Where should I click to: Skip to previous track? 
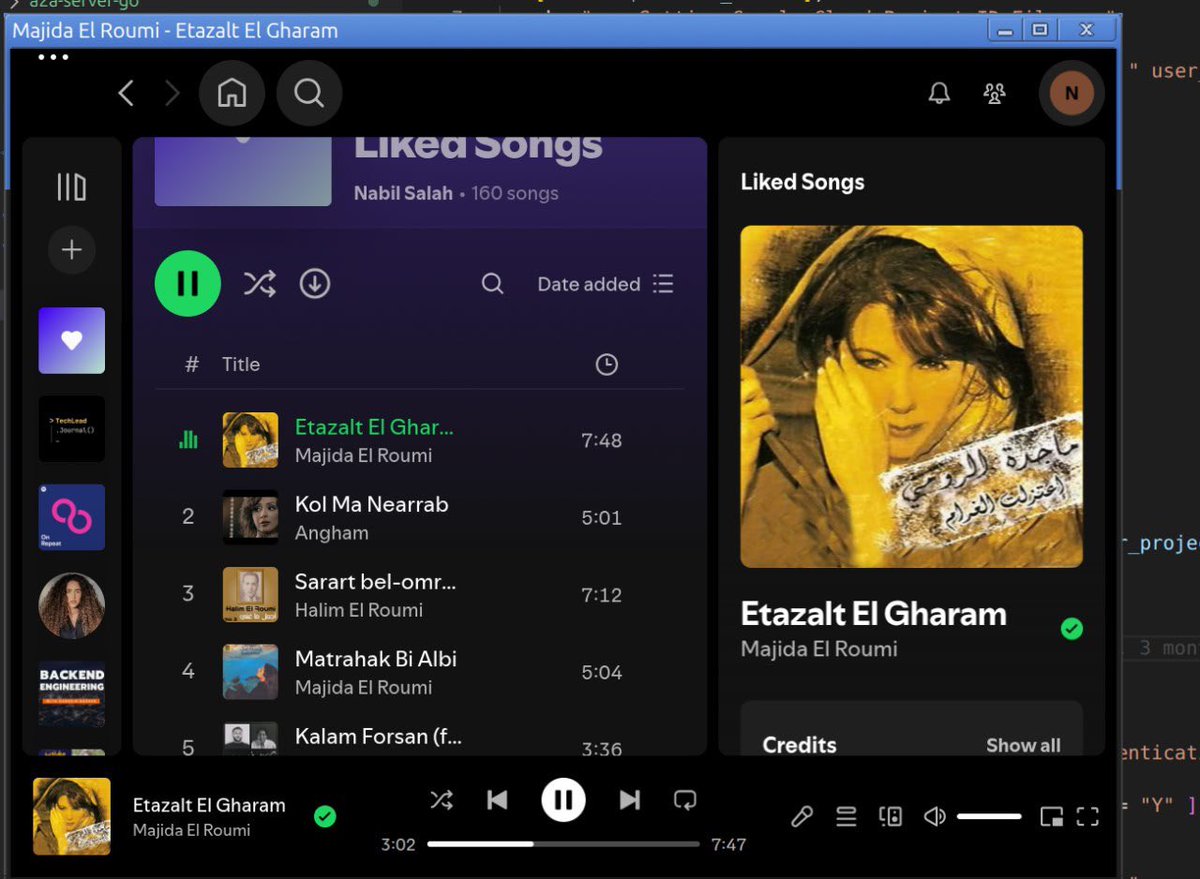[x=497, y=800]
